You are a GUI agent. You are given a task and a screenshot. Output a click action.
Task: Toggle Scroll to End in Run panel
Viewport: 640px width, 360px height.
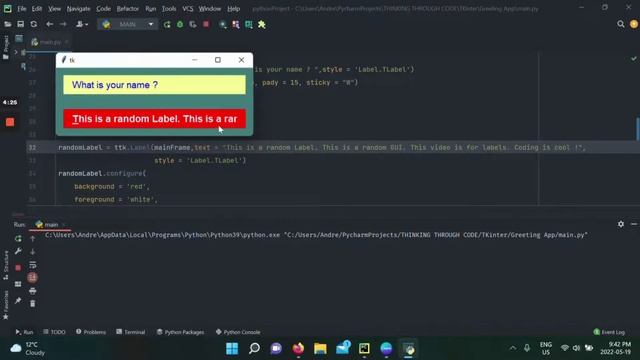coord(33,278)
